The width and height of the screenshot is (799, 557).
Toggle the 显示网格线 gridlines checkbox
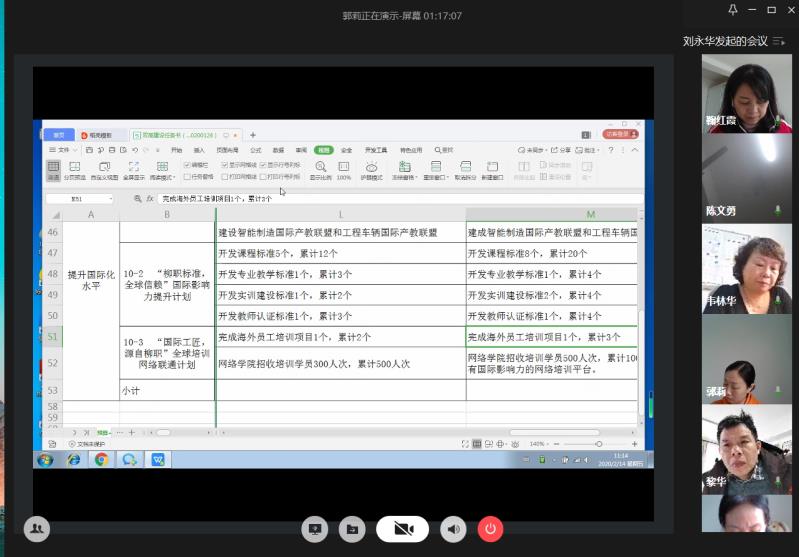(223, 164)
